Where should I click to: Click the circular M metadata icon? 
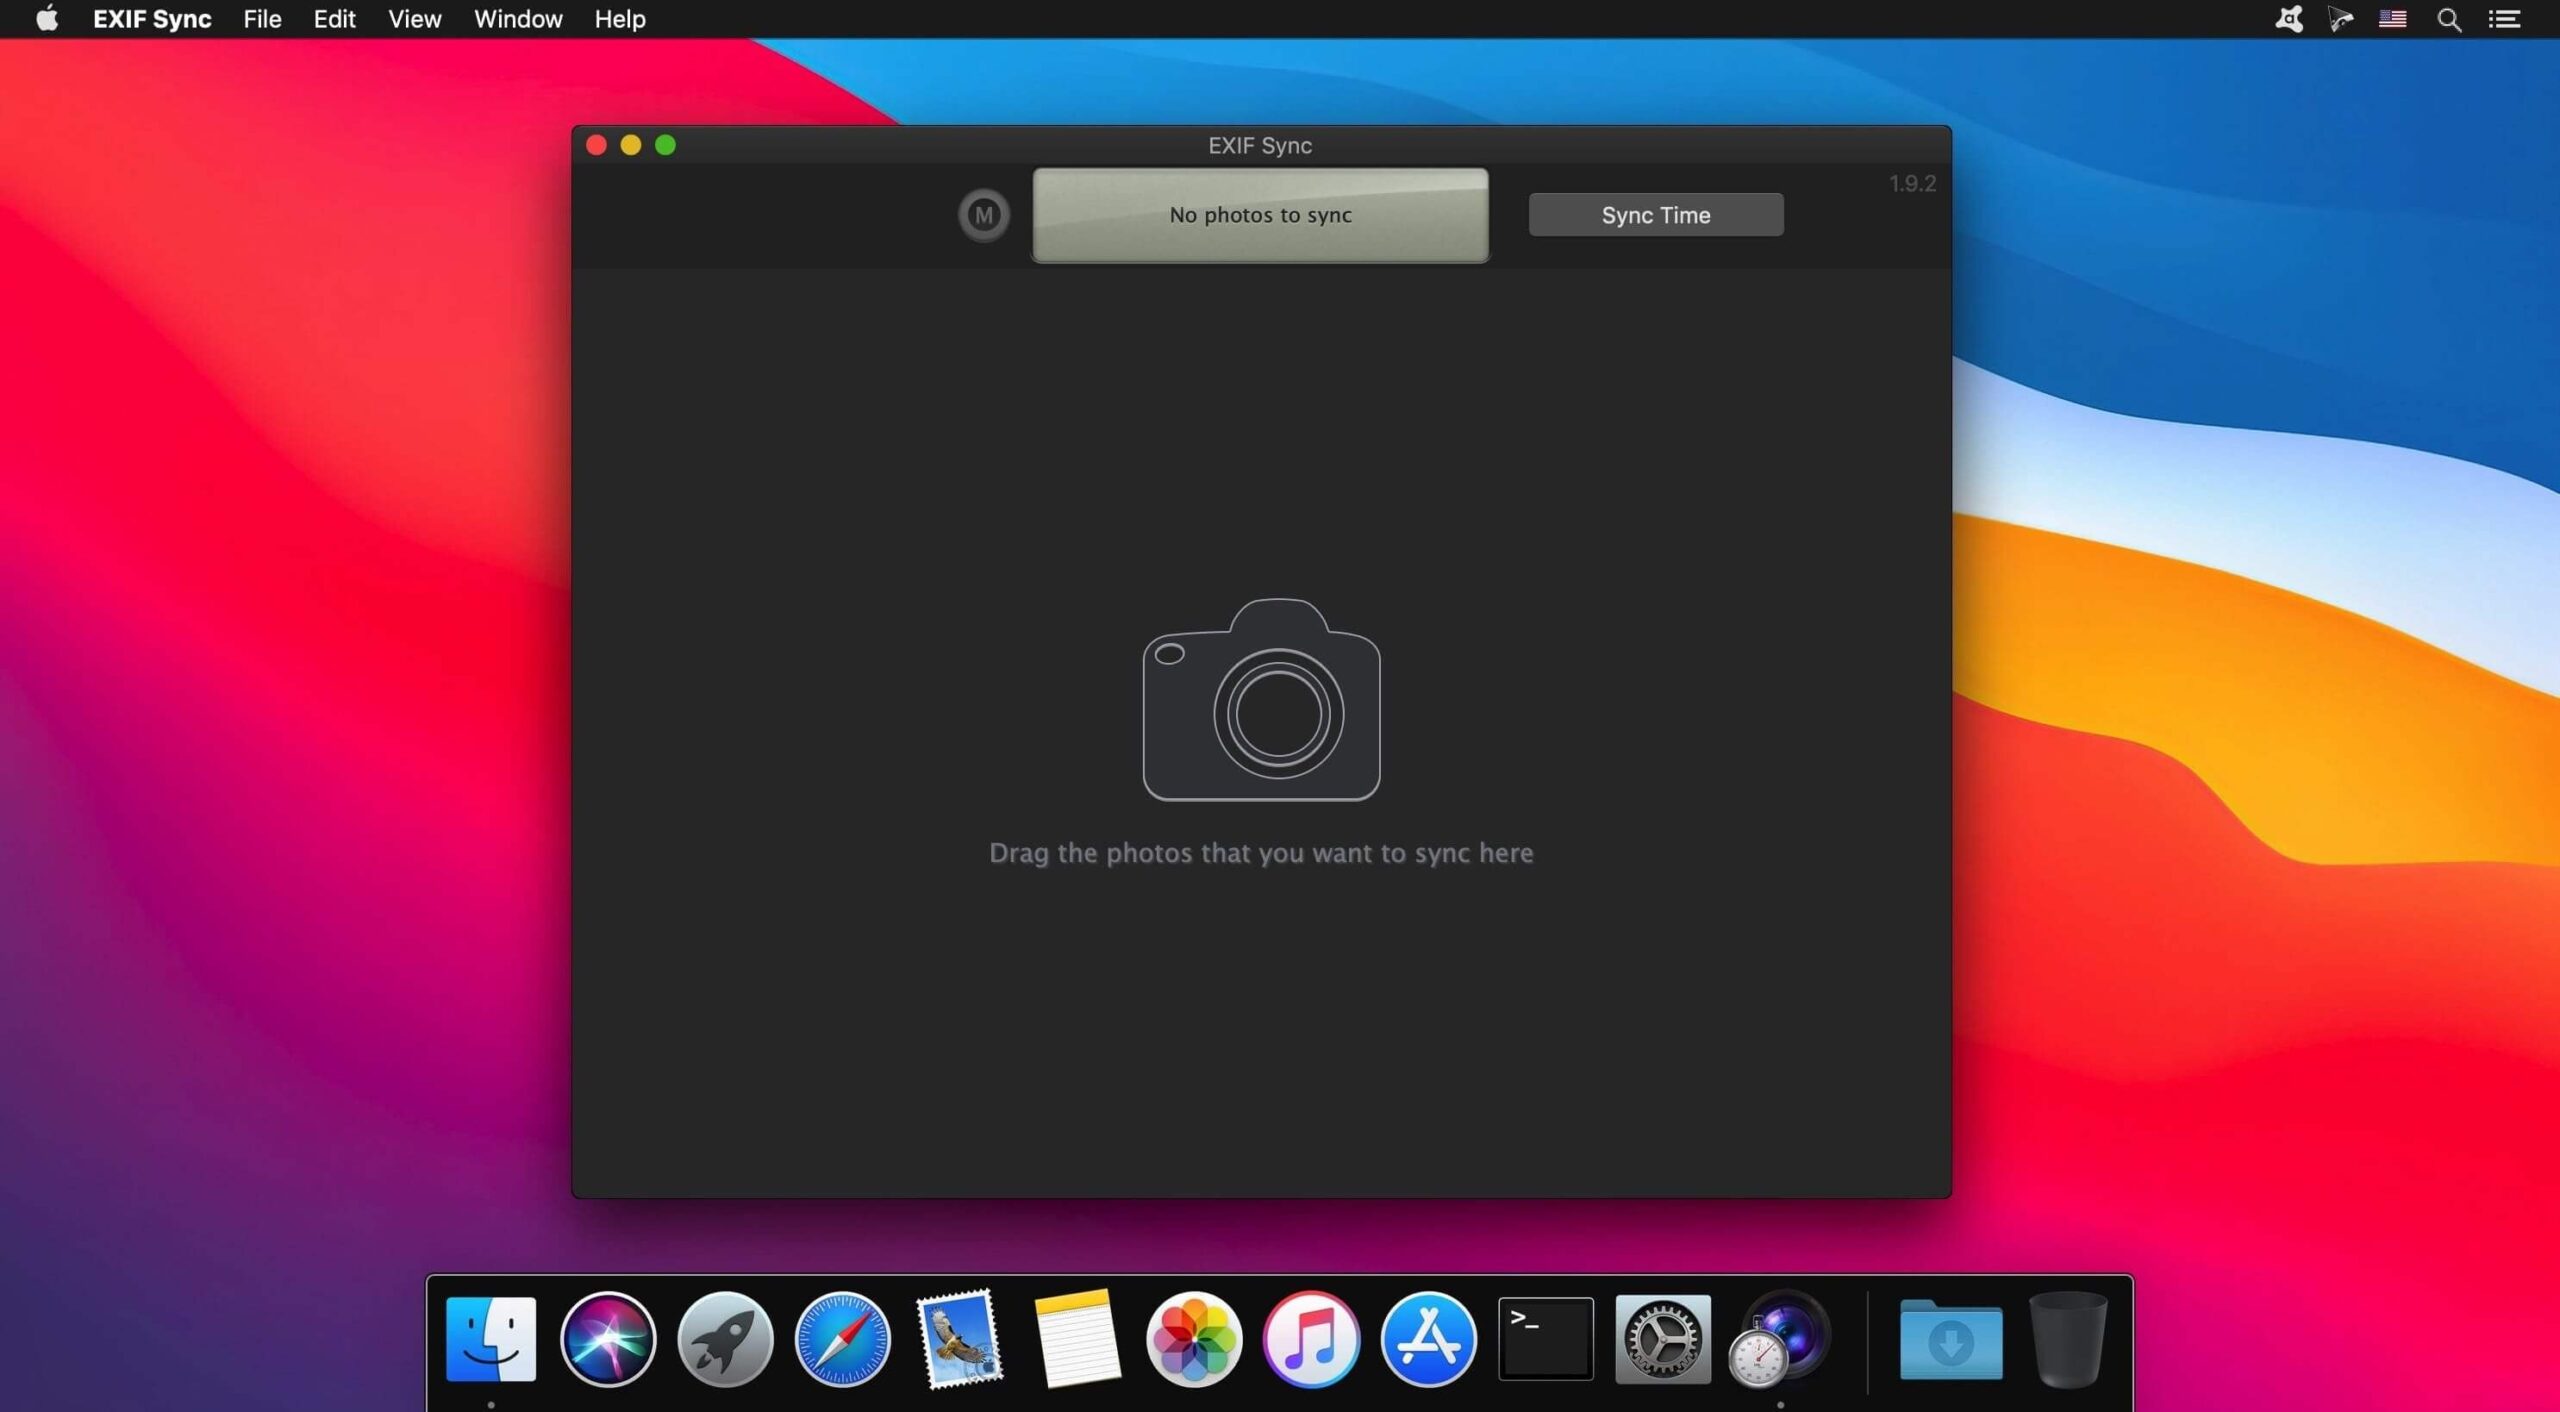983,214
